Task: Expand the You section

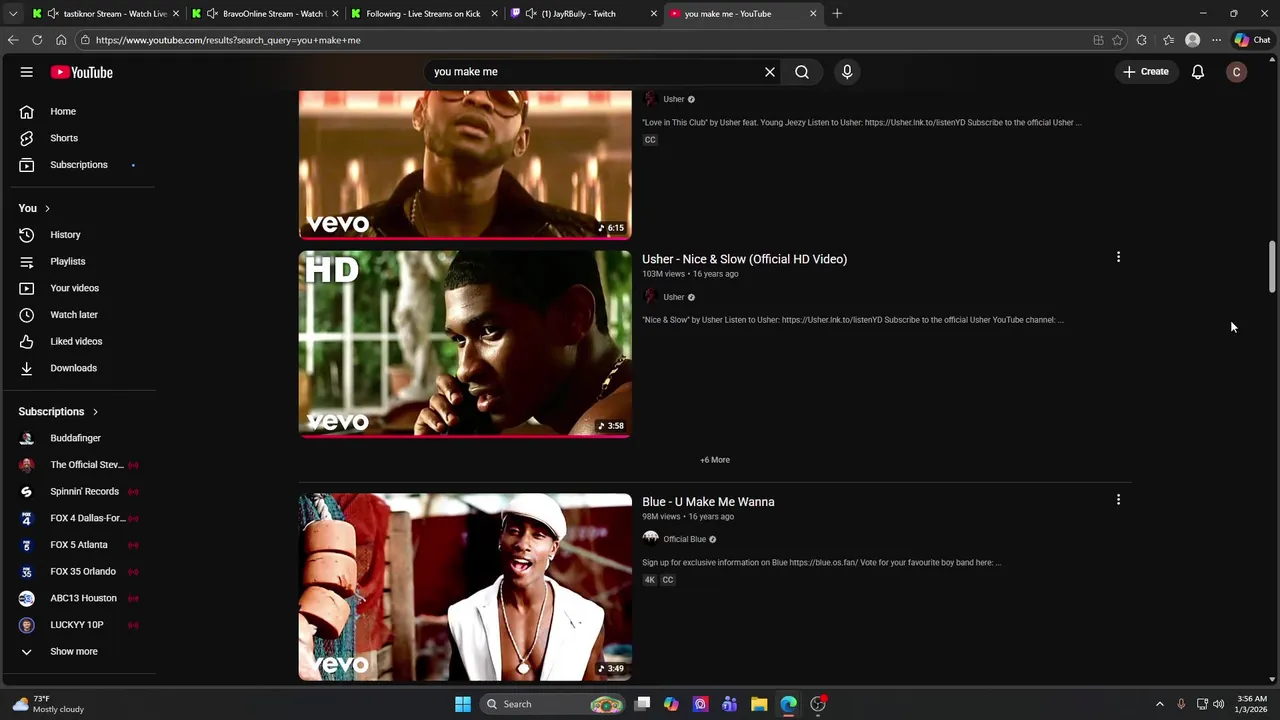Action: tap(34, 208)
